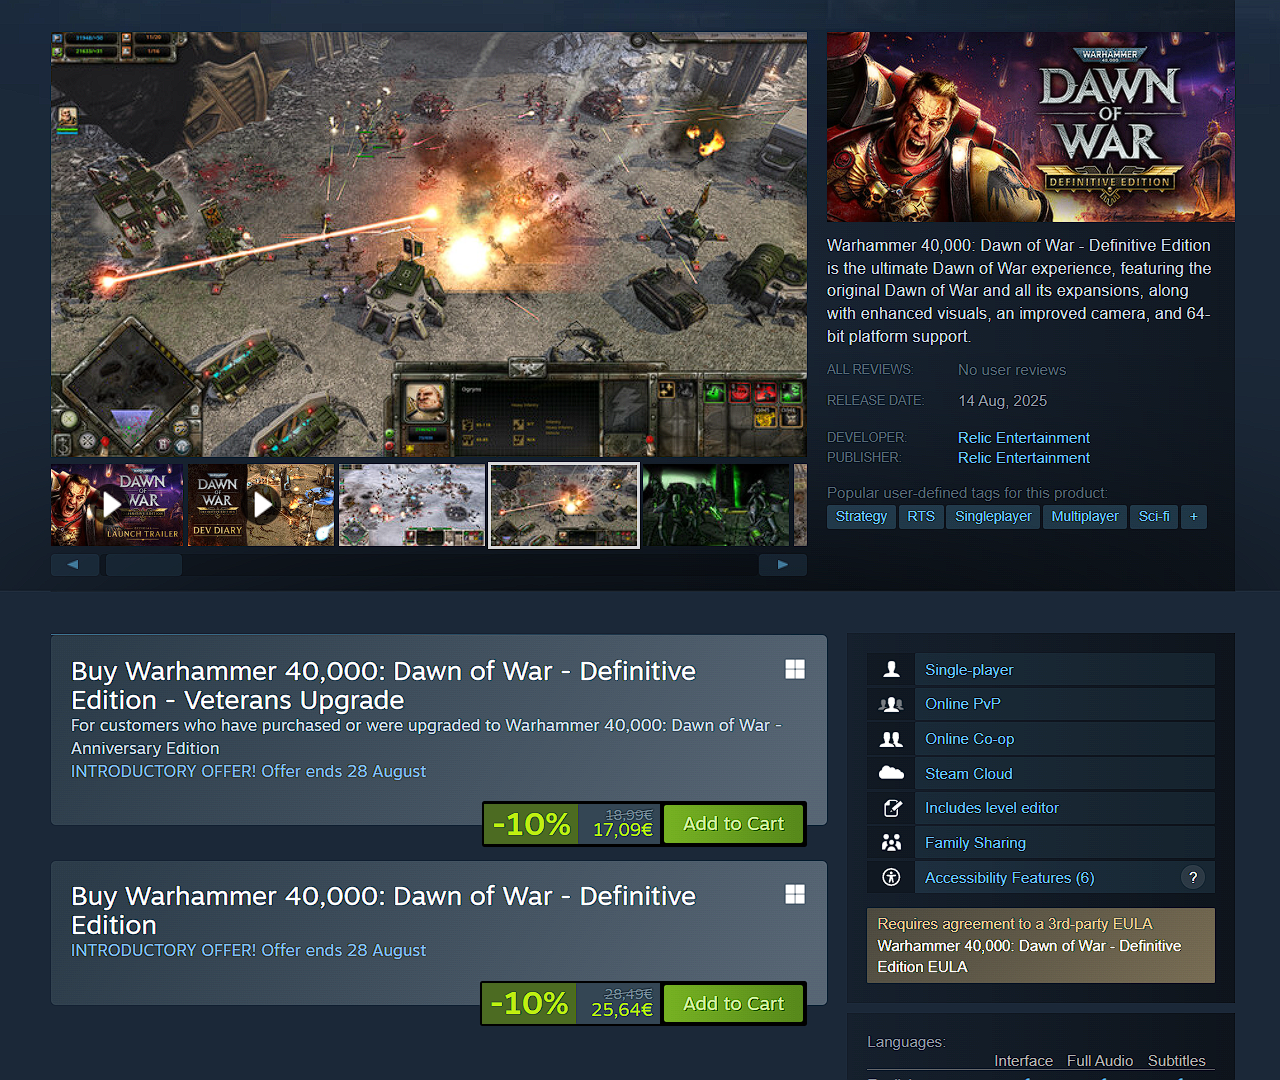Viewport: 1280px width, 1080px height.
Task: Add Definitive Edition to cart for 25,64€
Action: click(x=733, y=1004)
